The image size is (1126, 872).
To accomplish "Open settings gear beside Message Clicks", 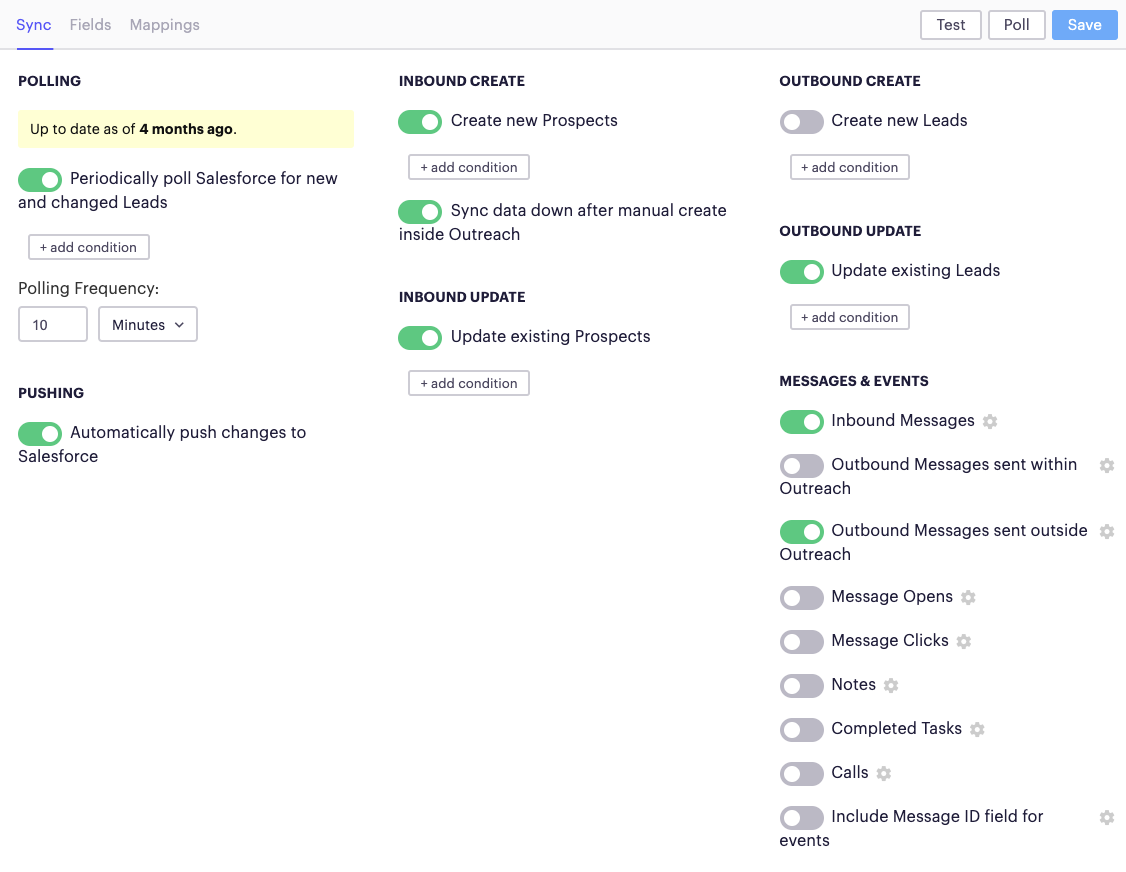I will (x=963, y=641).
